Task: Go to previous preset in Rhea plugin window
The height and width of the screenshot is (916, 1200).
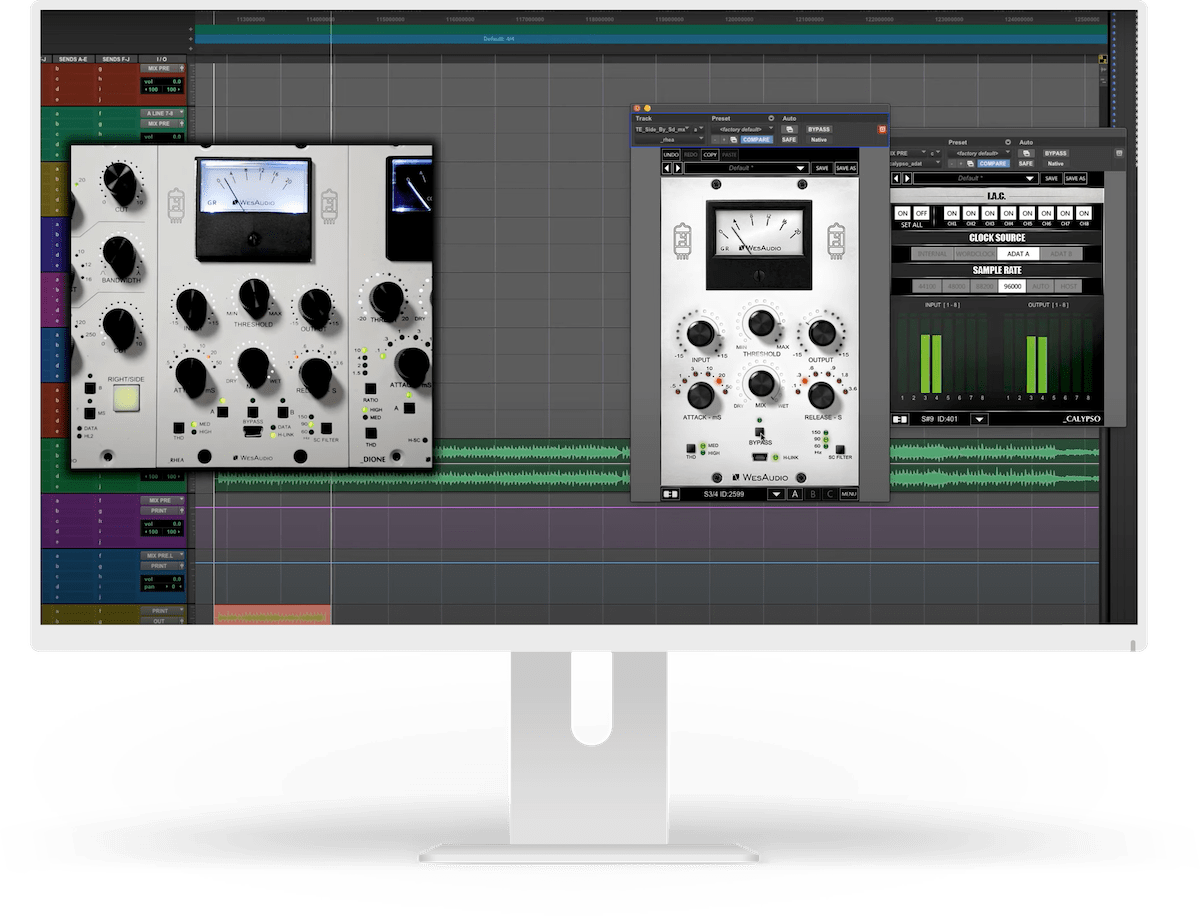Action: point(667,168)
